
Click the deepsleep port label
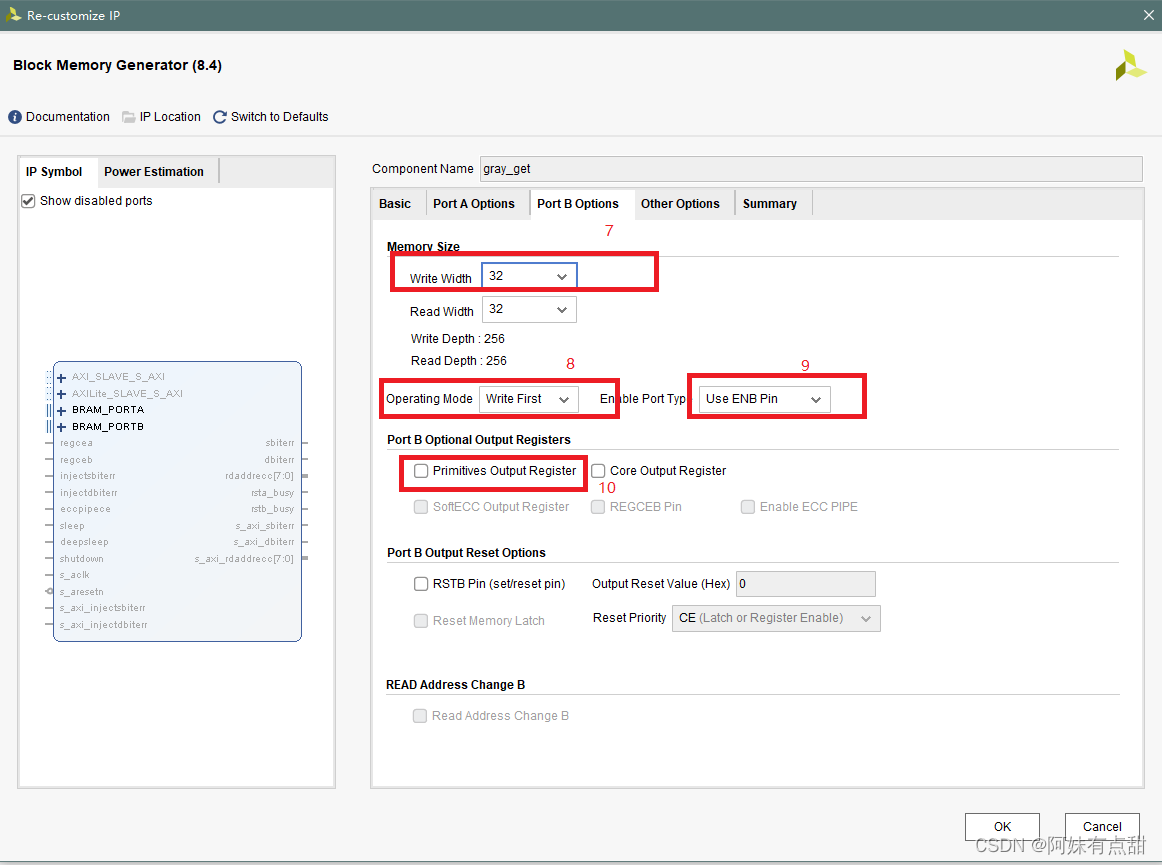coord(84,543)
